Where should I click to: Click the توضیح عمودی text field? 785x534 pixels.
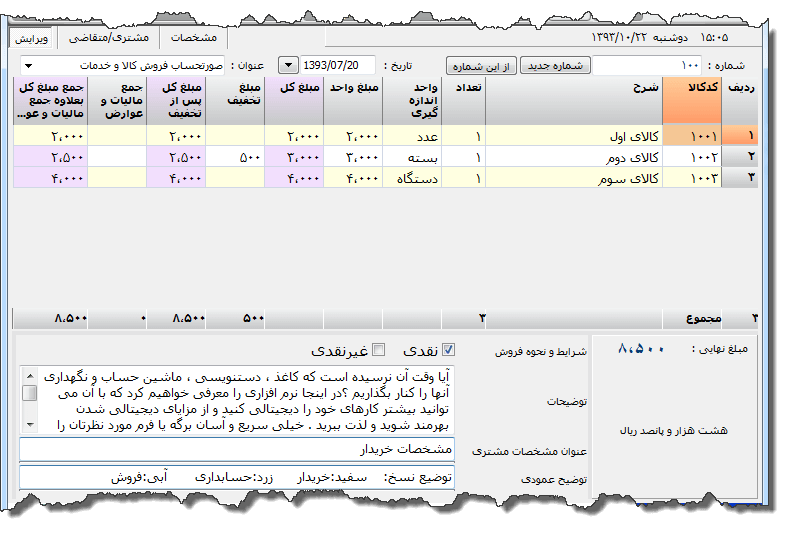click(236, 477)
